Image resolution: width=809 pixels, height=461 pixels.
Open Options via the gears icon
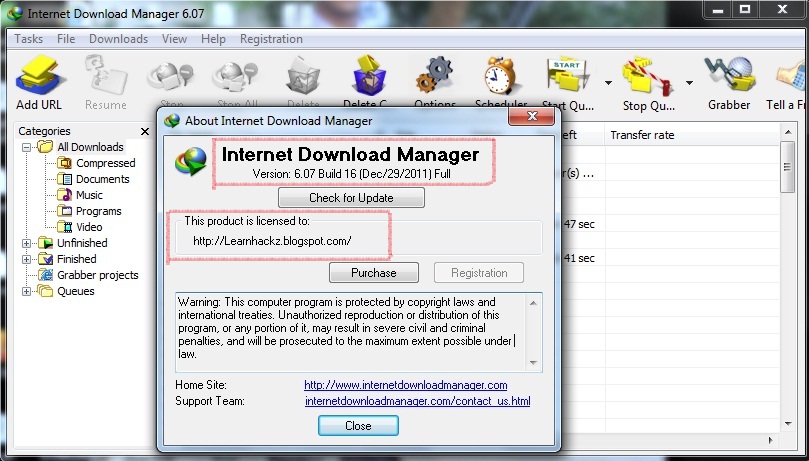(x=434, y=75)
